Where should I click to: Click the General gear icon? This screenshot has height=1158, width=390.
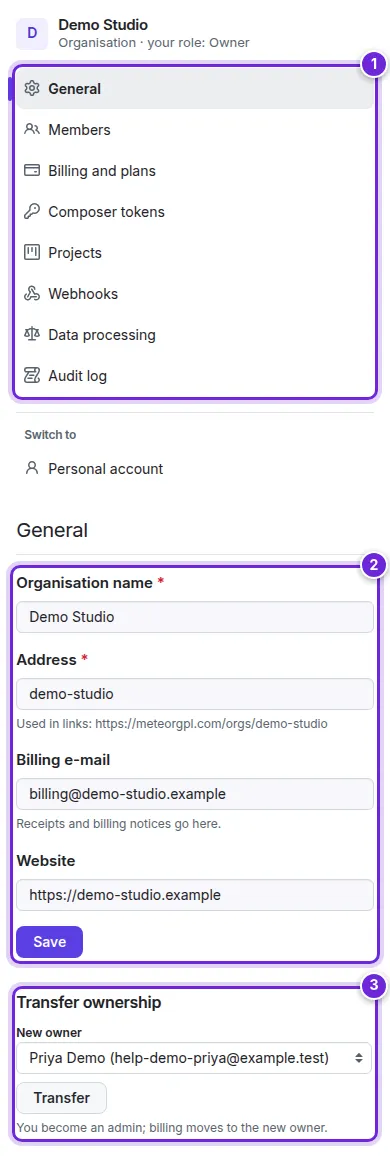pos(32,89)
